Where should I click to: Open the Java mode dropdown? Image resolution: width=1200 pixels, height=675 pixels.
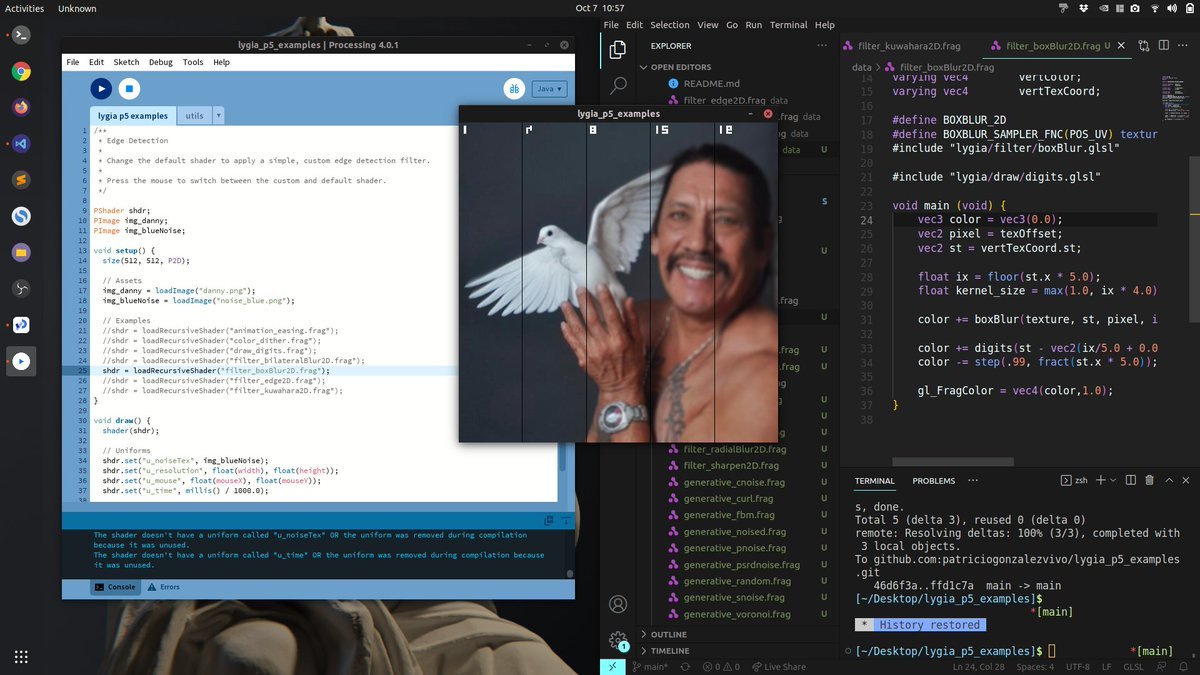549,89
